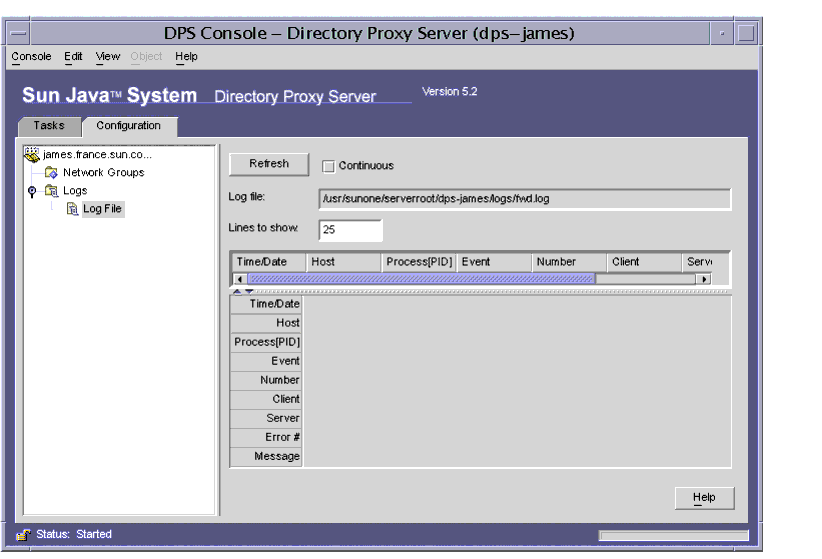Click the left arrow of the table scrollbar

pos(240,279)
